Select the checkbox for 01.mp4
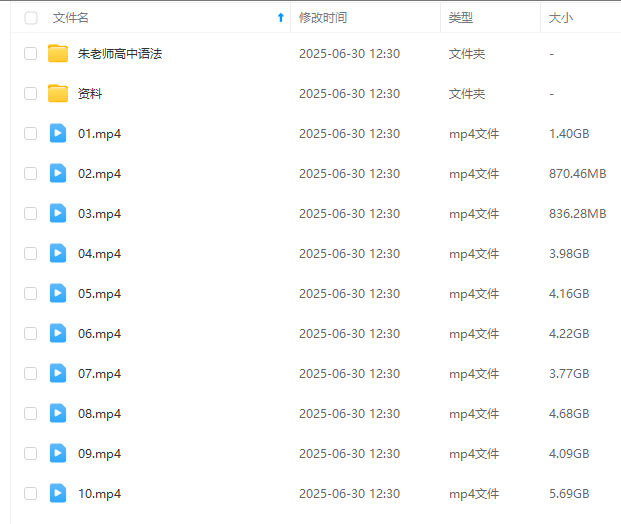Screen dimensions: 621x524 click(x=30, y=133)
